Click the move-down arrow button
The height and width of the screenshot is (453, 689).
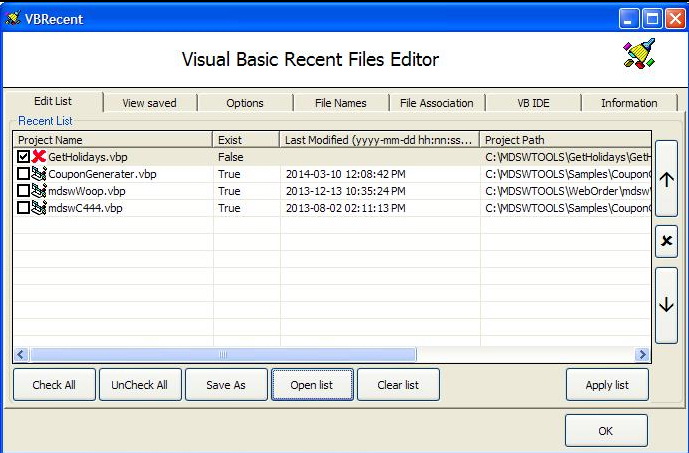click(666, 305)
